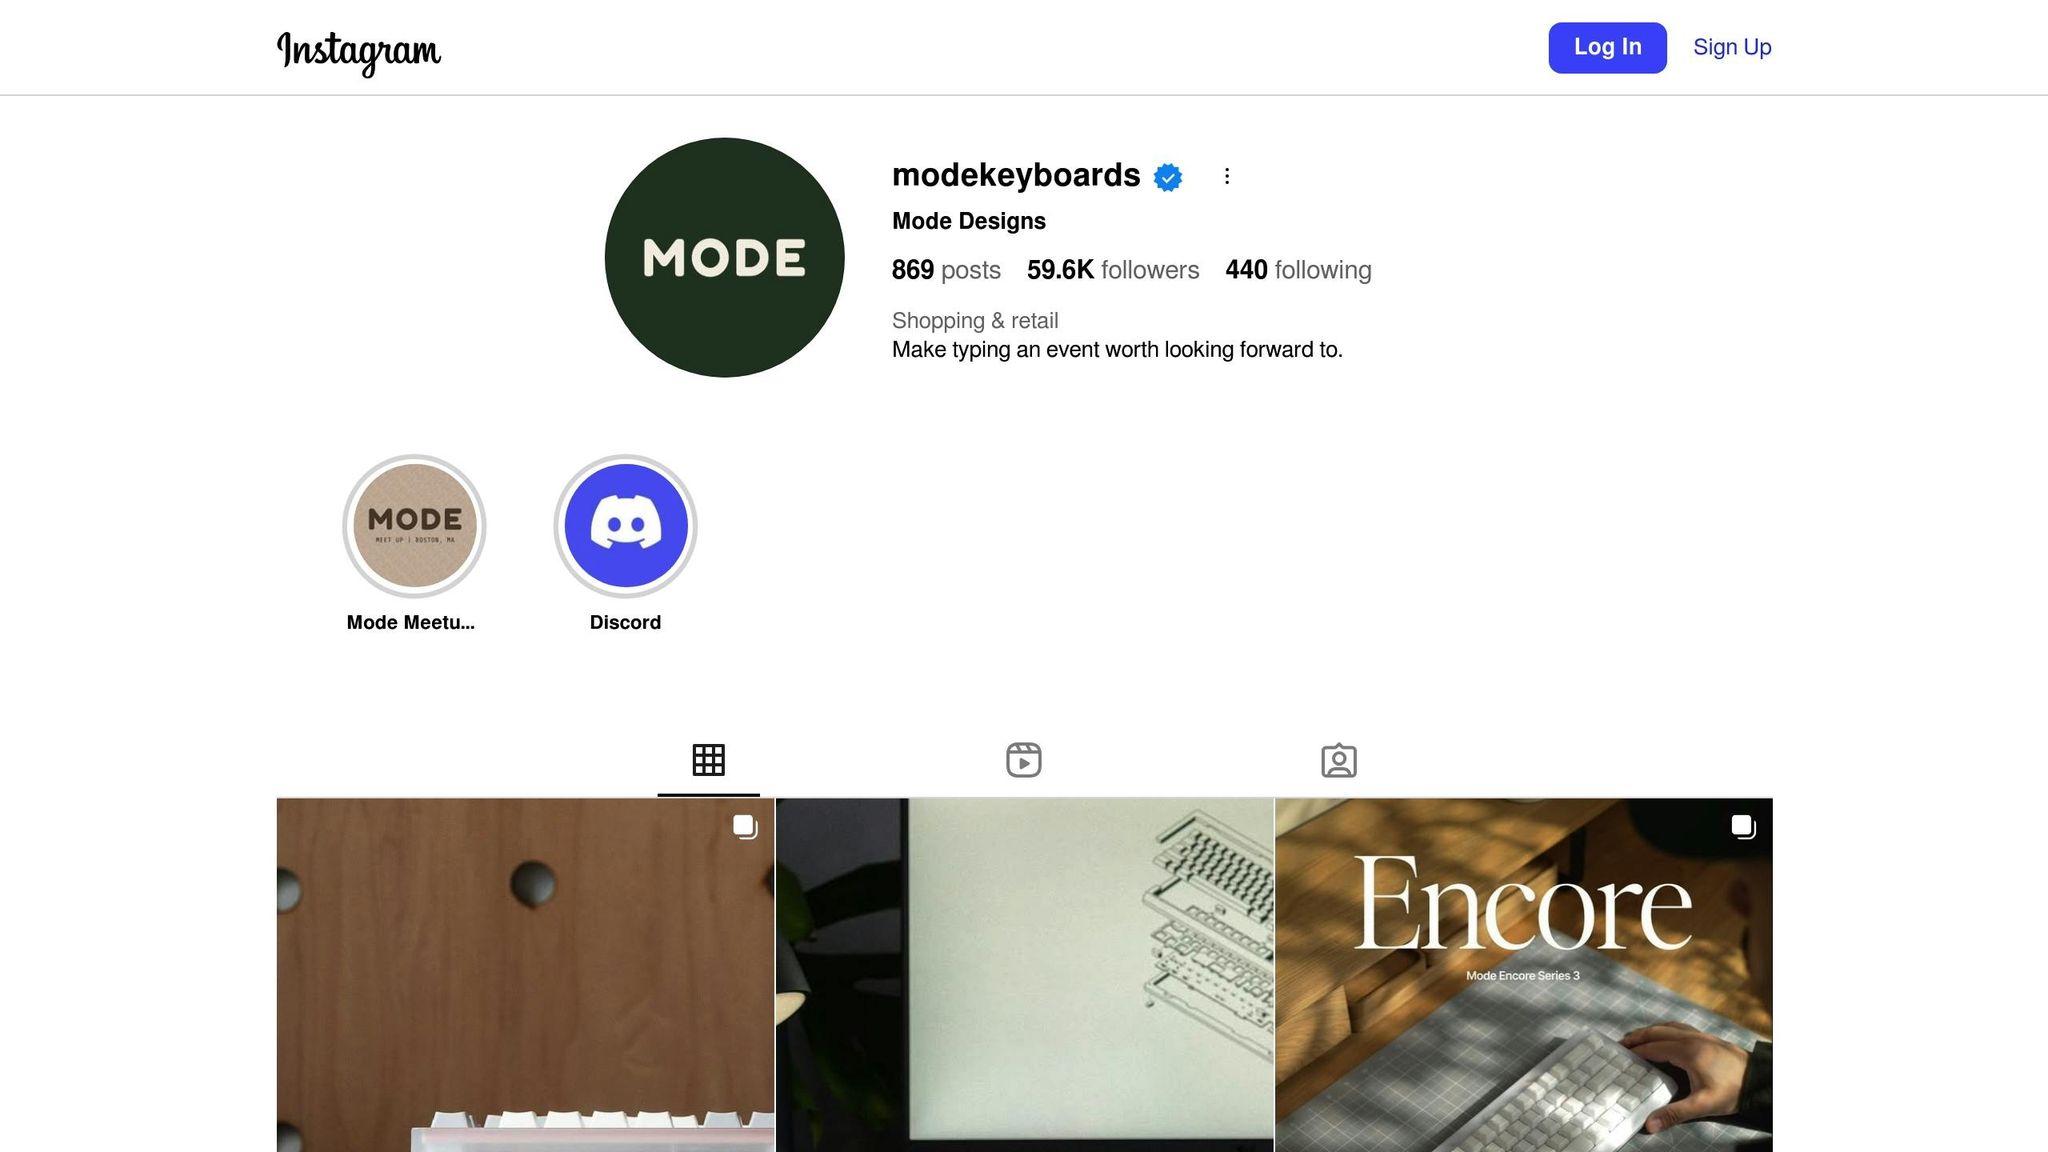View the 440 following list
Viewport: 2048px width, 1152px height.
point(1298,270)
